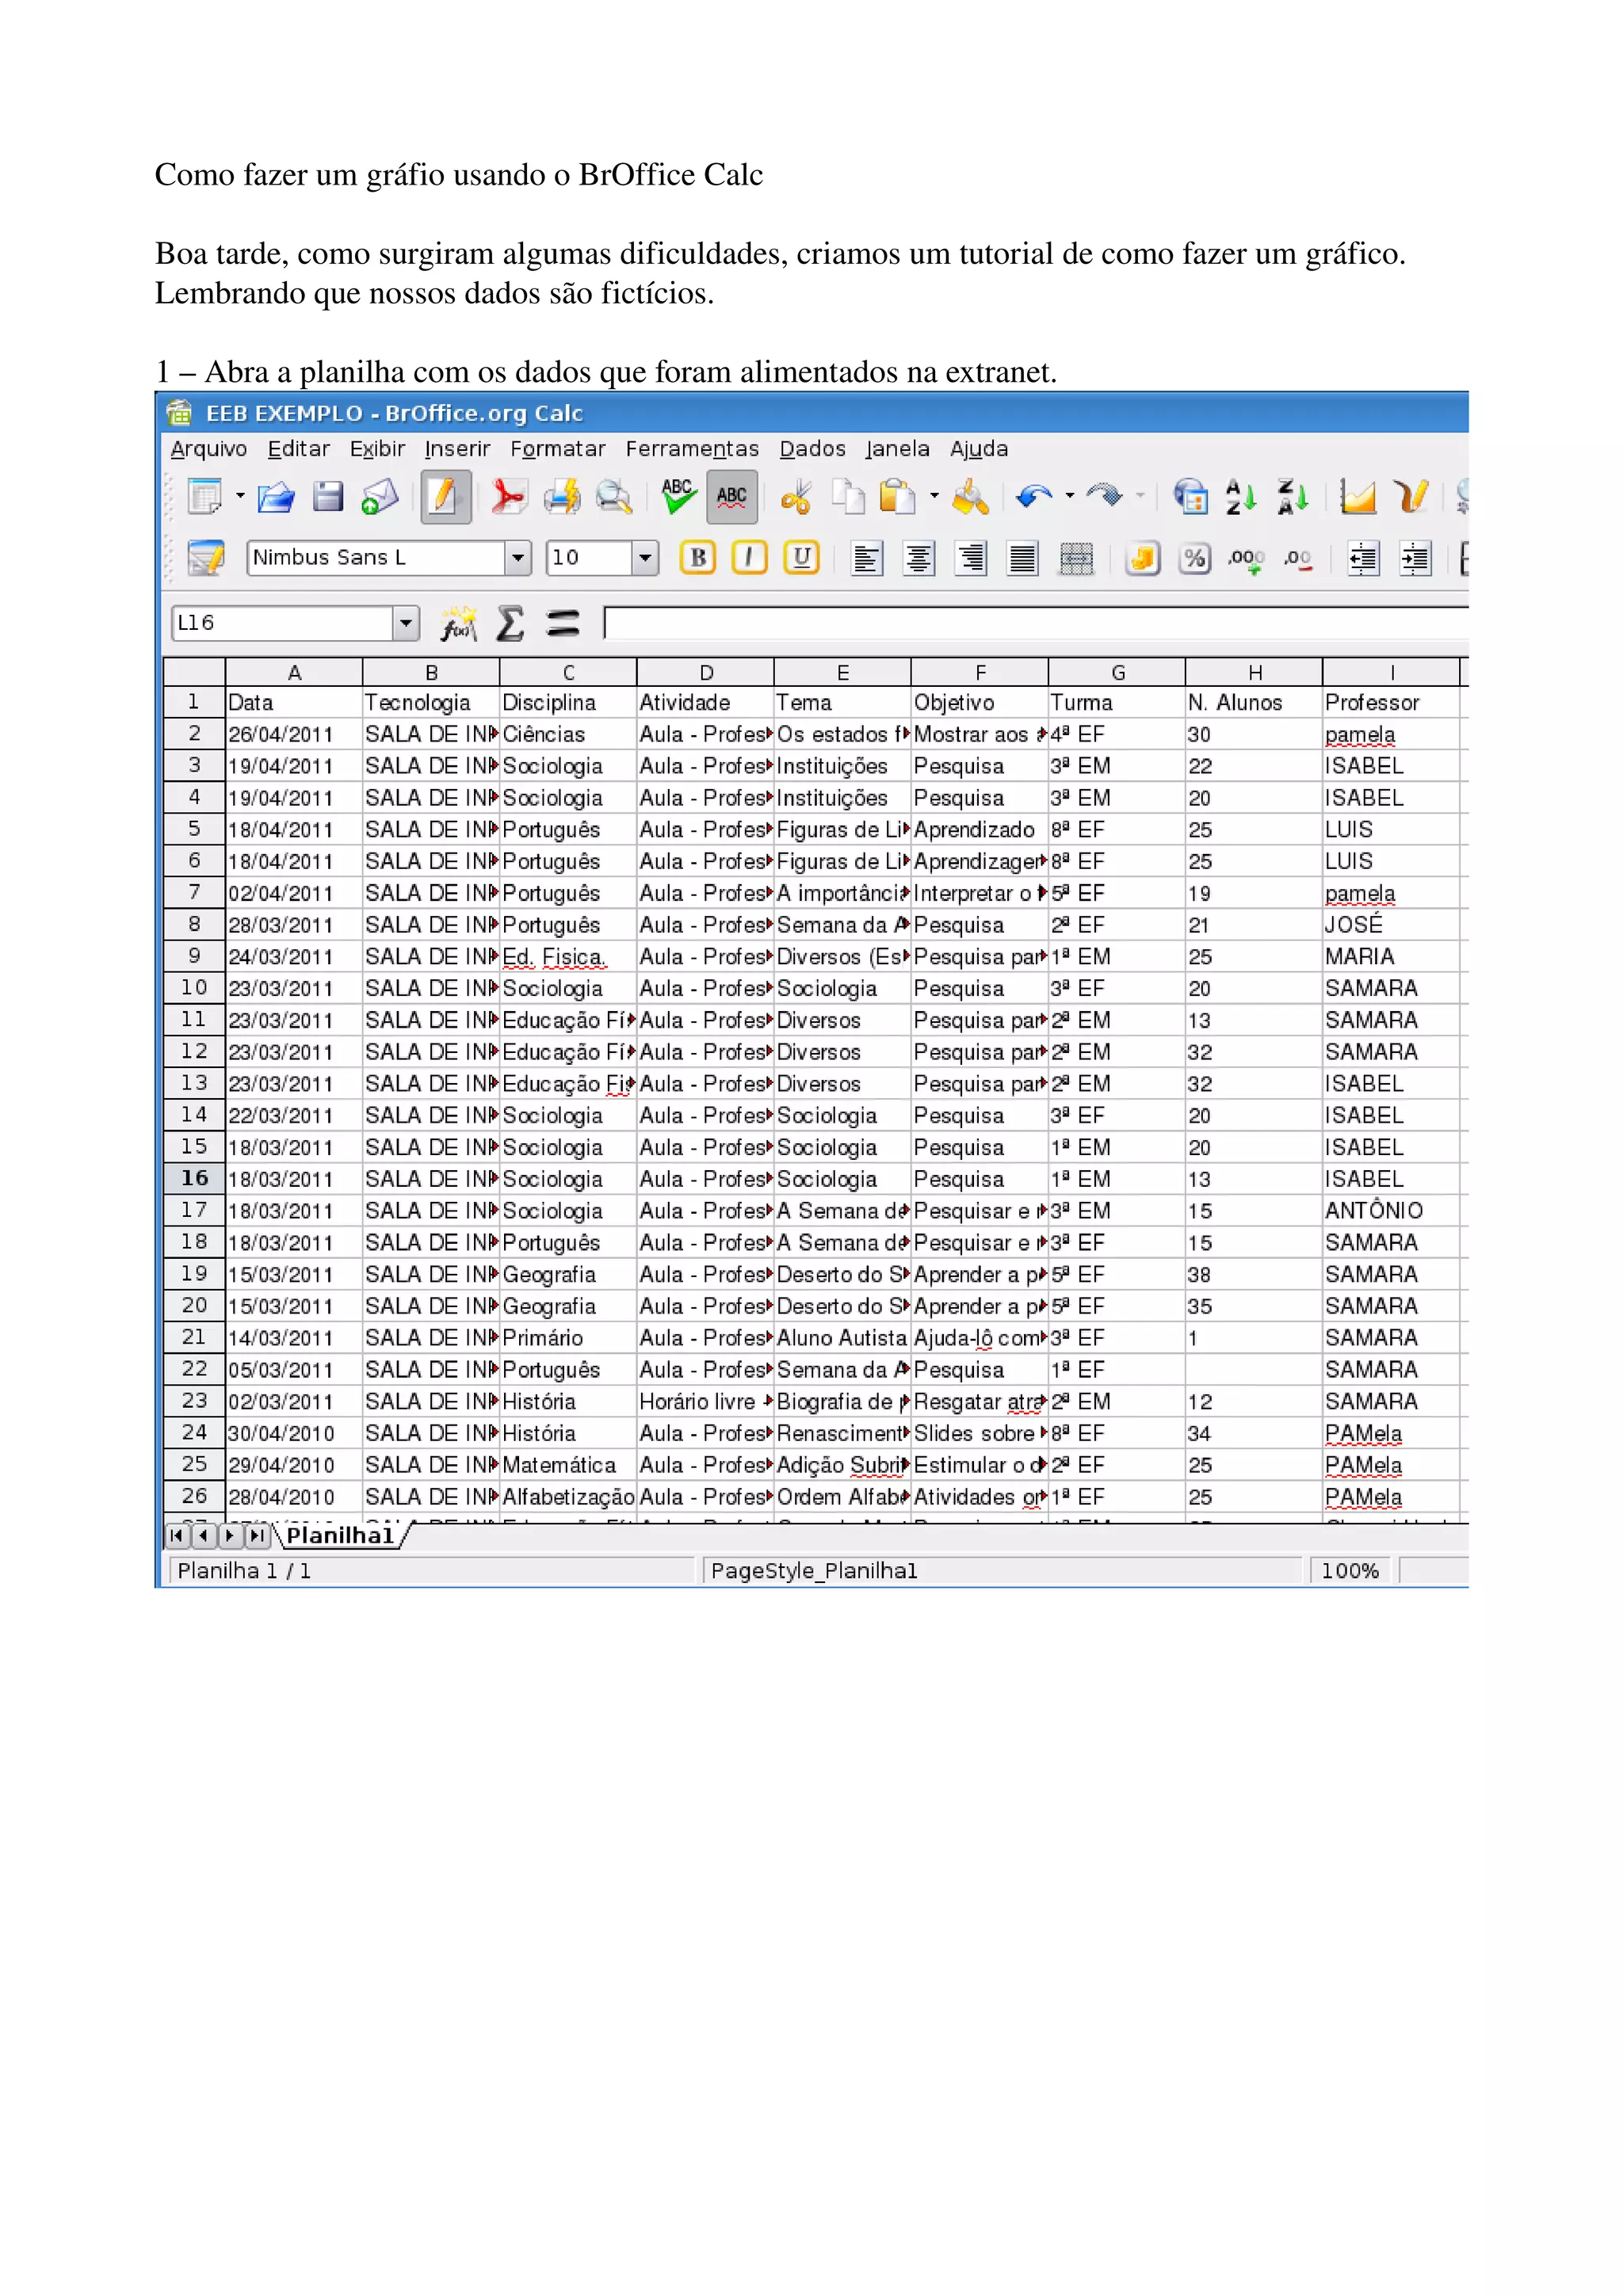Toggle Italic formatting
This screenshot has height=2296, width=1623.
click(749, 558)
